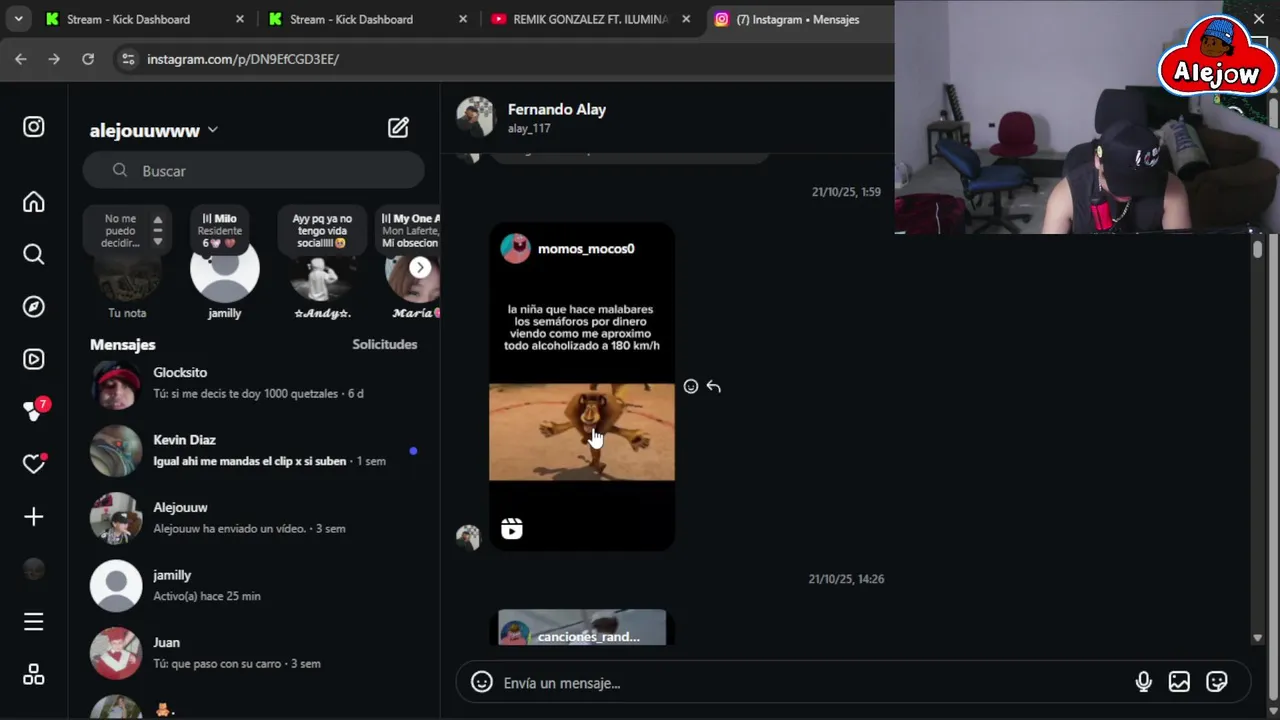Expand alejouuwww account switcher

pyautogui.click(x=154, y=131)
